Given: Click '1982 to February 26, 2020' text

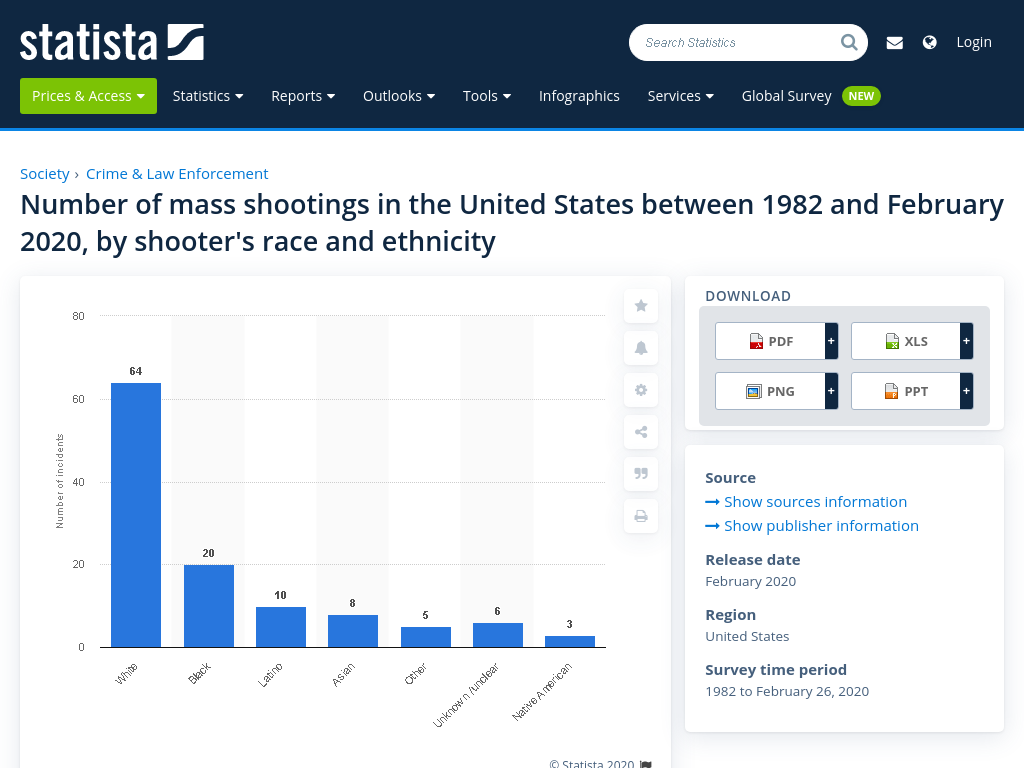Looking at the screenshot, I should click(787, 691).
